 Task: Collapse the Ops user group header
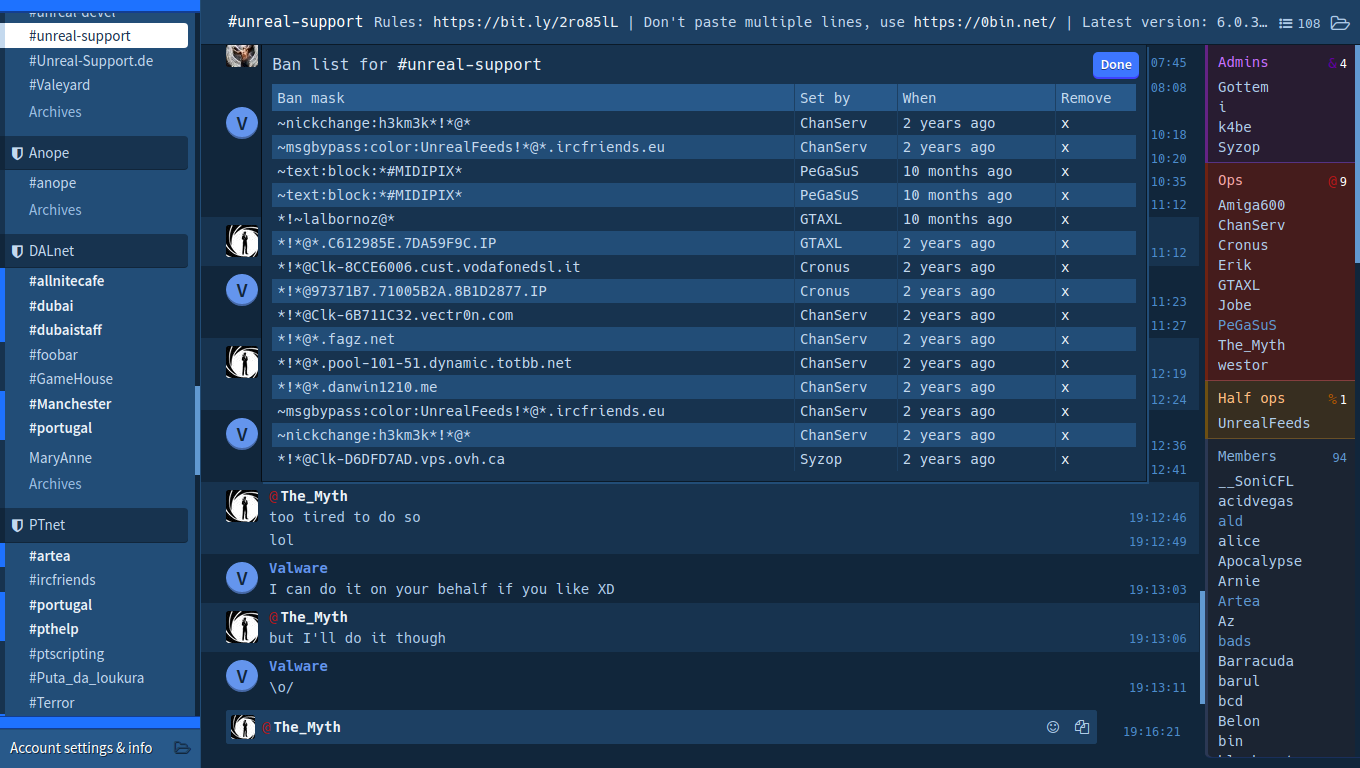[x=1230, y=181]
